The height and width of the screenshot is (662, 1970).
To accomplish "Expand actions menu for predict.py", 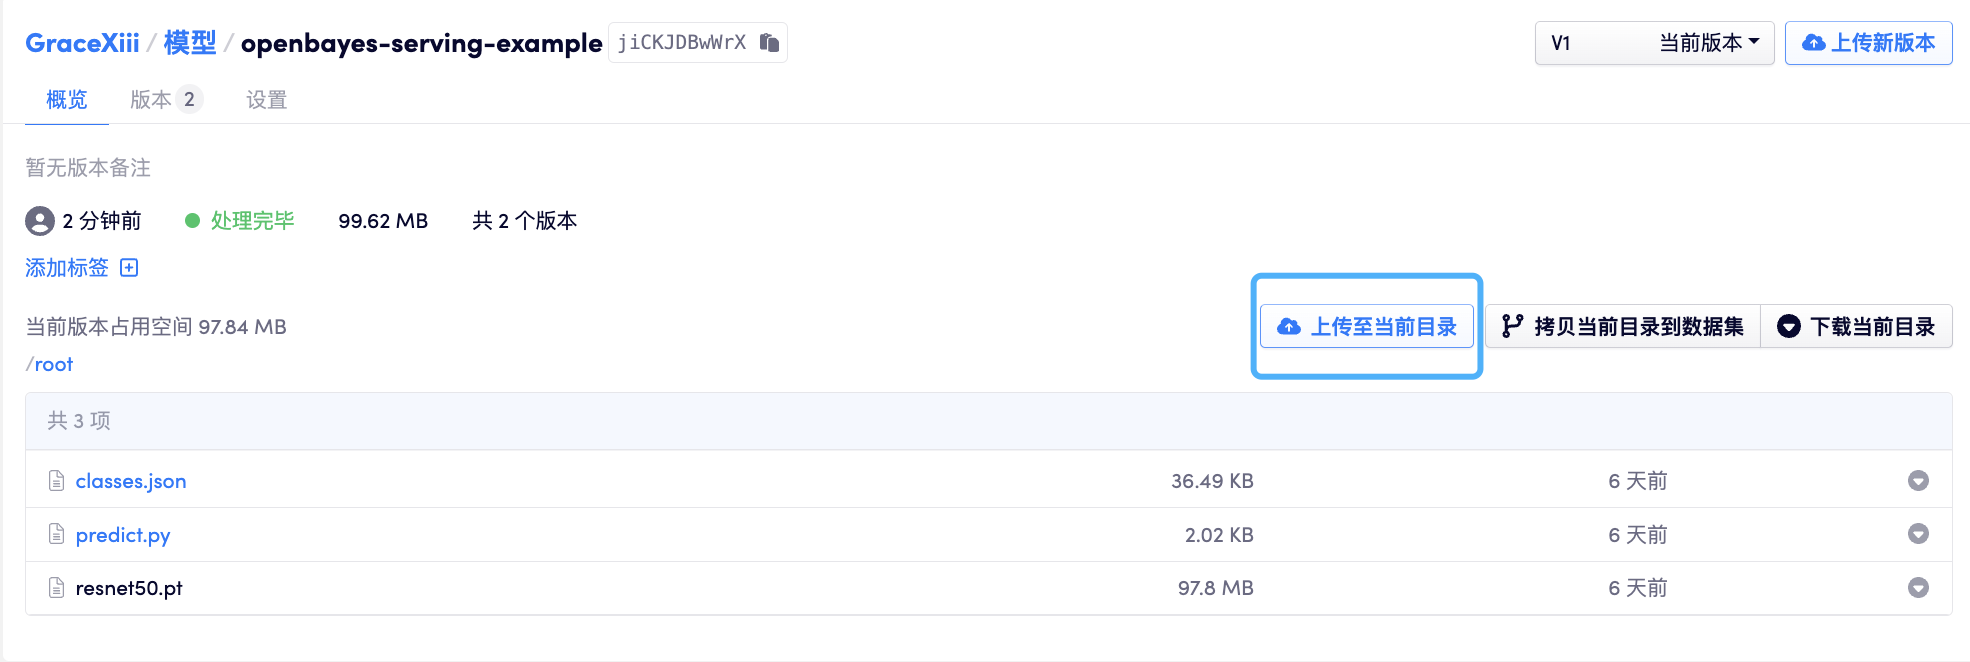I will tap(1917, 534).
